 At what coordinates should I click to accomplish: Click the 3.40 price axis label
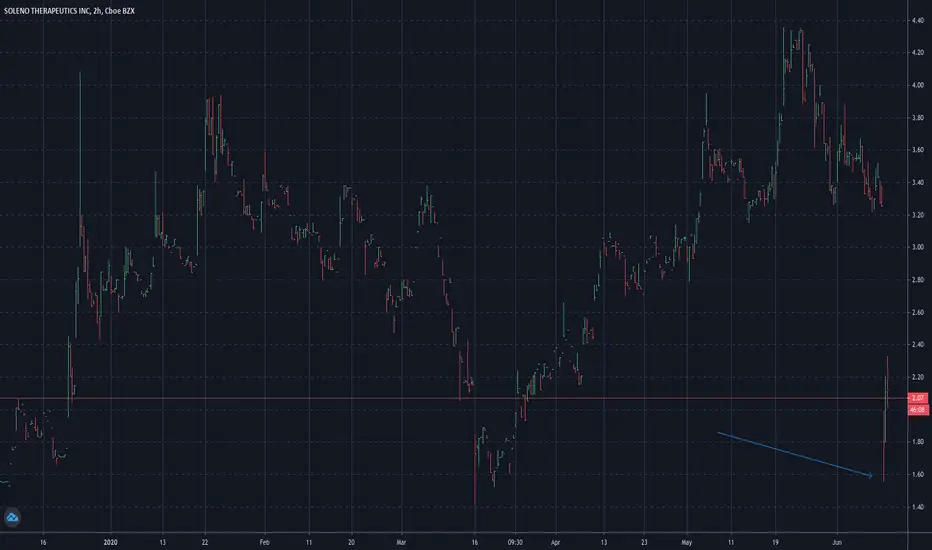[x=918, y=183]
